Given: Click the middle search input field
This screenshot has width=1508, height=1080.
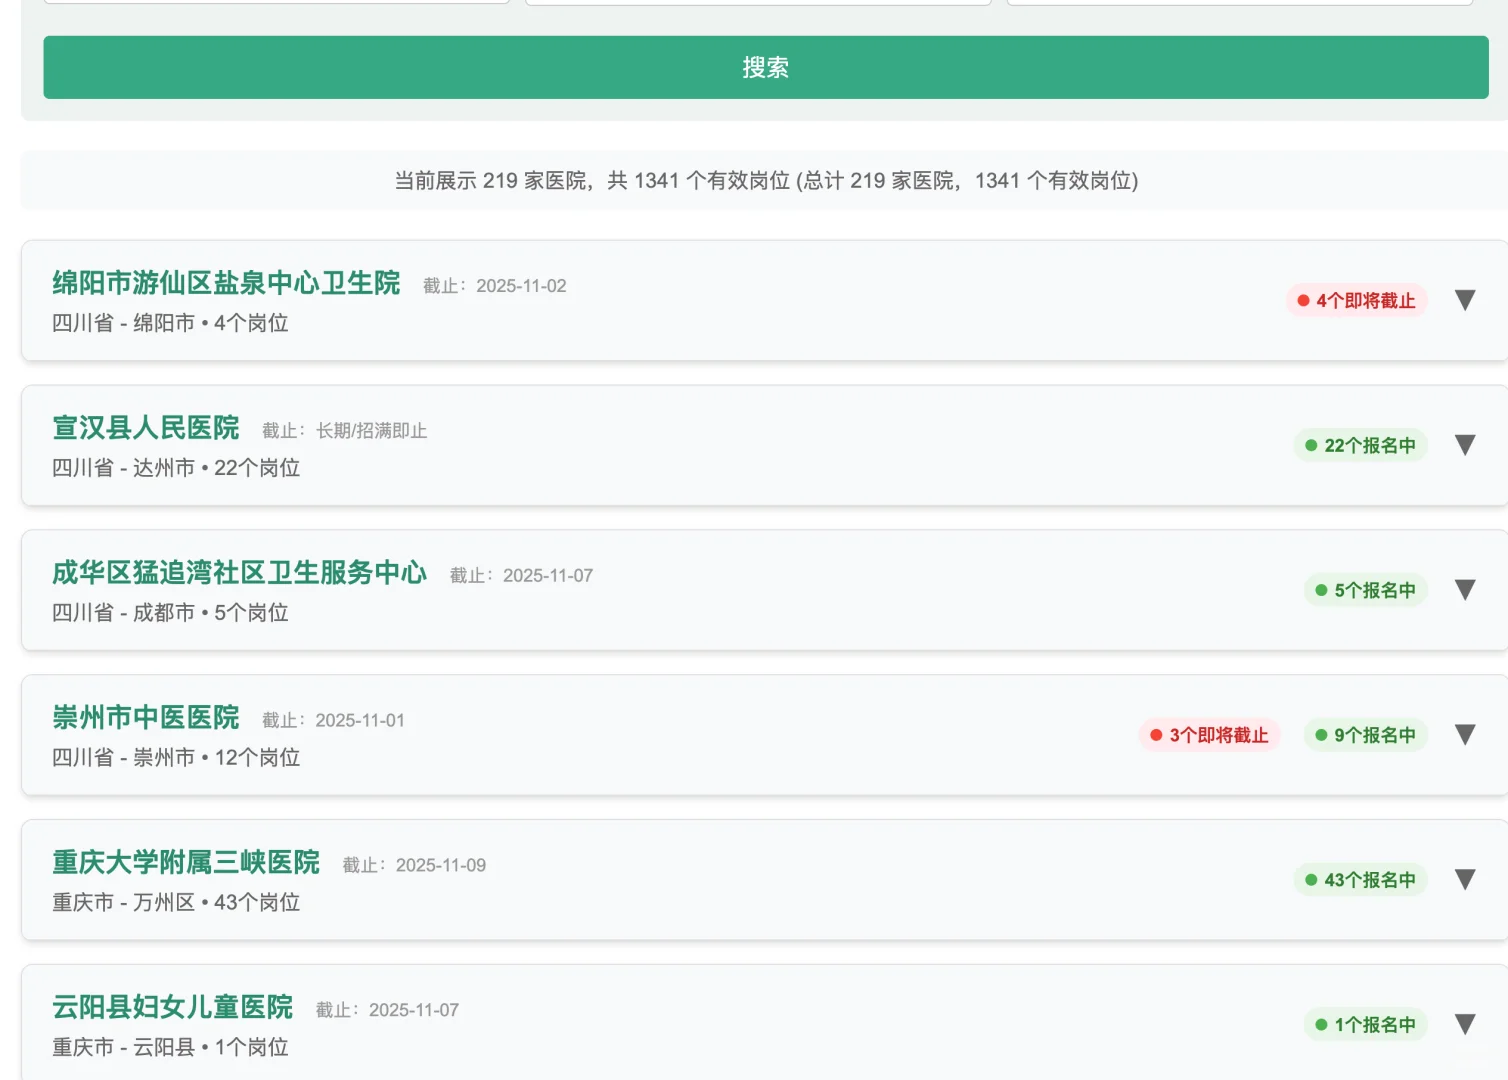Looking at the screenshot, I should (758, 2).
